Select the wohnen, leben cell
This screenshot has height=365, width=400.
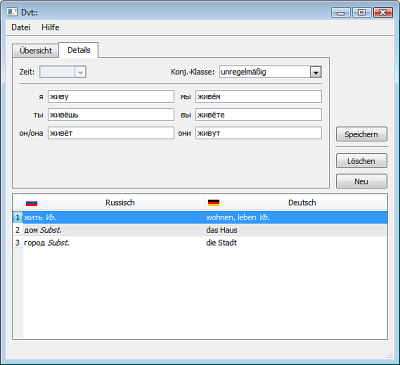(x=296, y=217)
